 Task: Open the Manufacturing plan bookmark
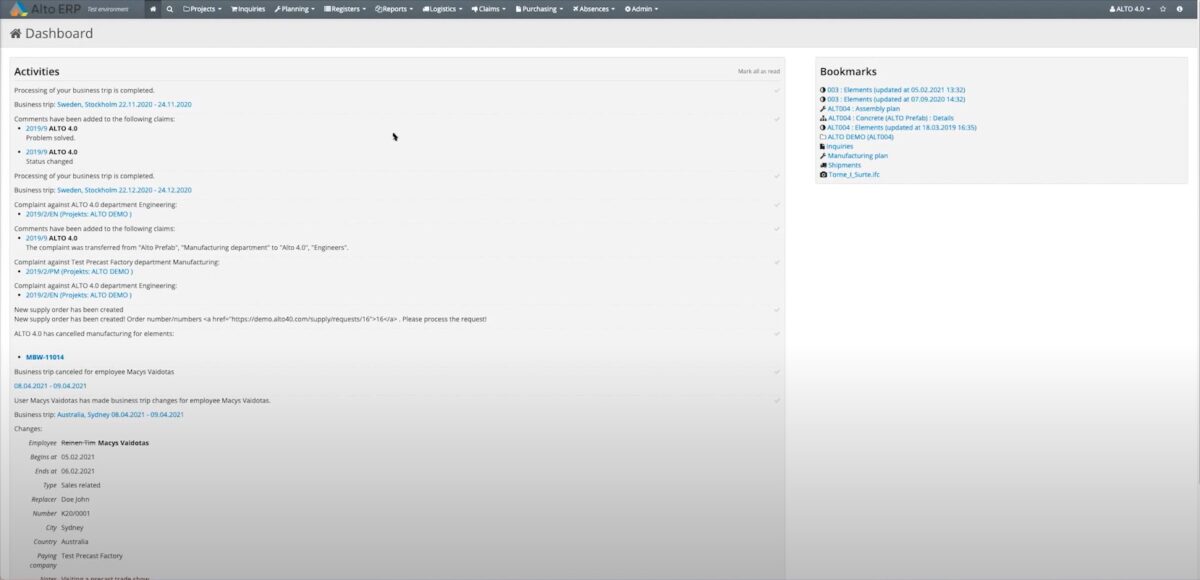[x=857, y=156]
